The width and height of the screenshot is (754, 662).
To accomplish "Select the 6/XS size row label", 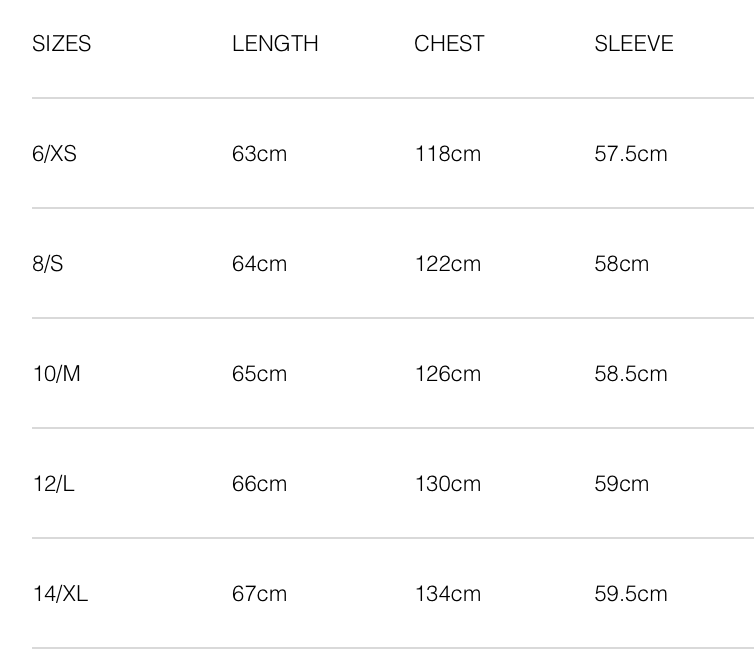I will [x=54, y=154].
